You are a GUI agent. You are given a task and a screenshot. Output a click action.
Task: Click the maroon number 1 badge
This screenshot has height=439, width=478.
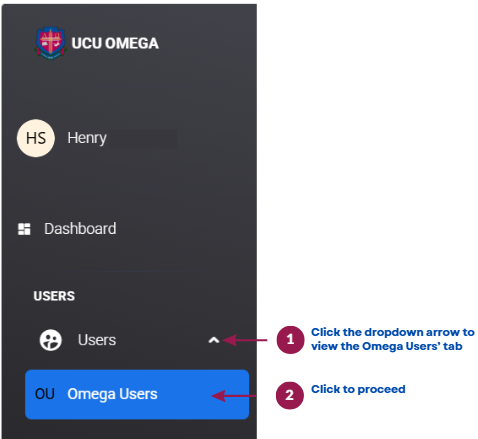(290, 340)
